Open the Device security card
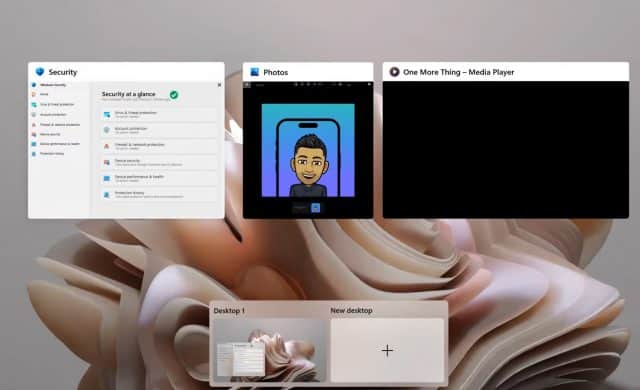 click(x=159, y=162)
